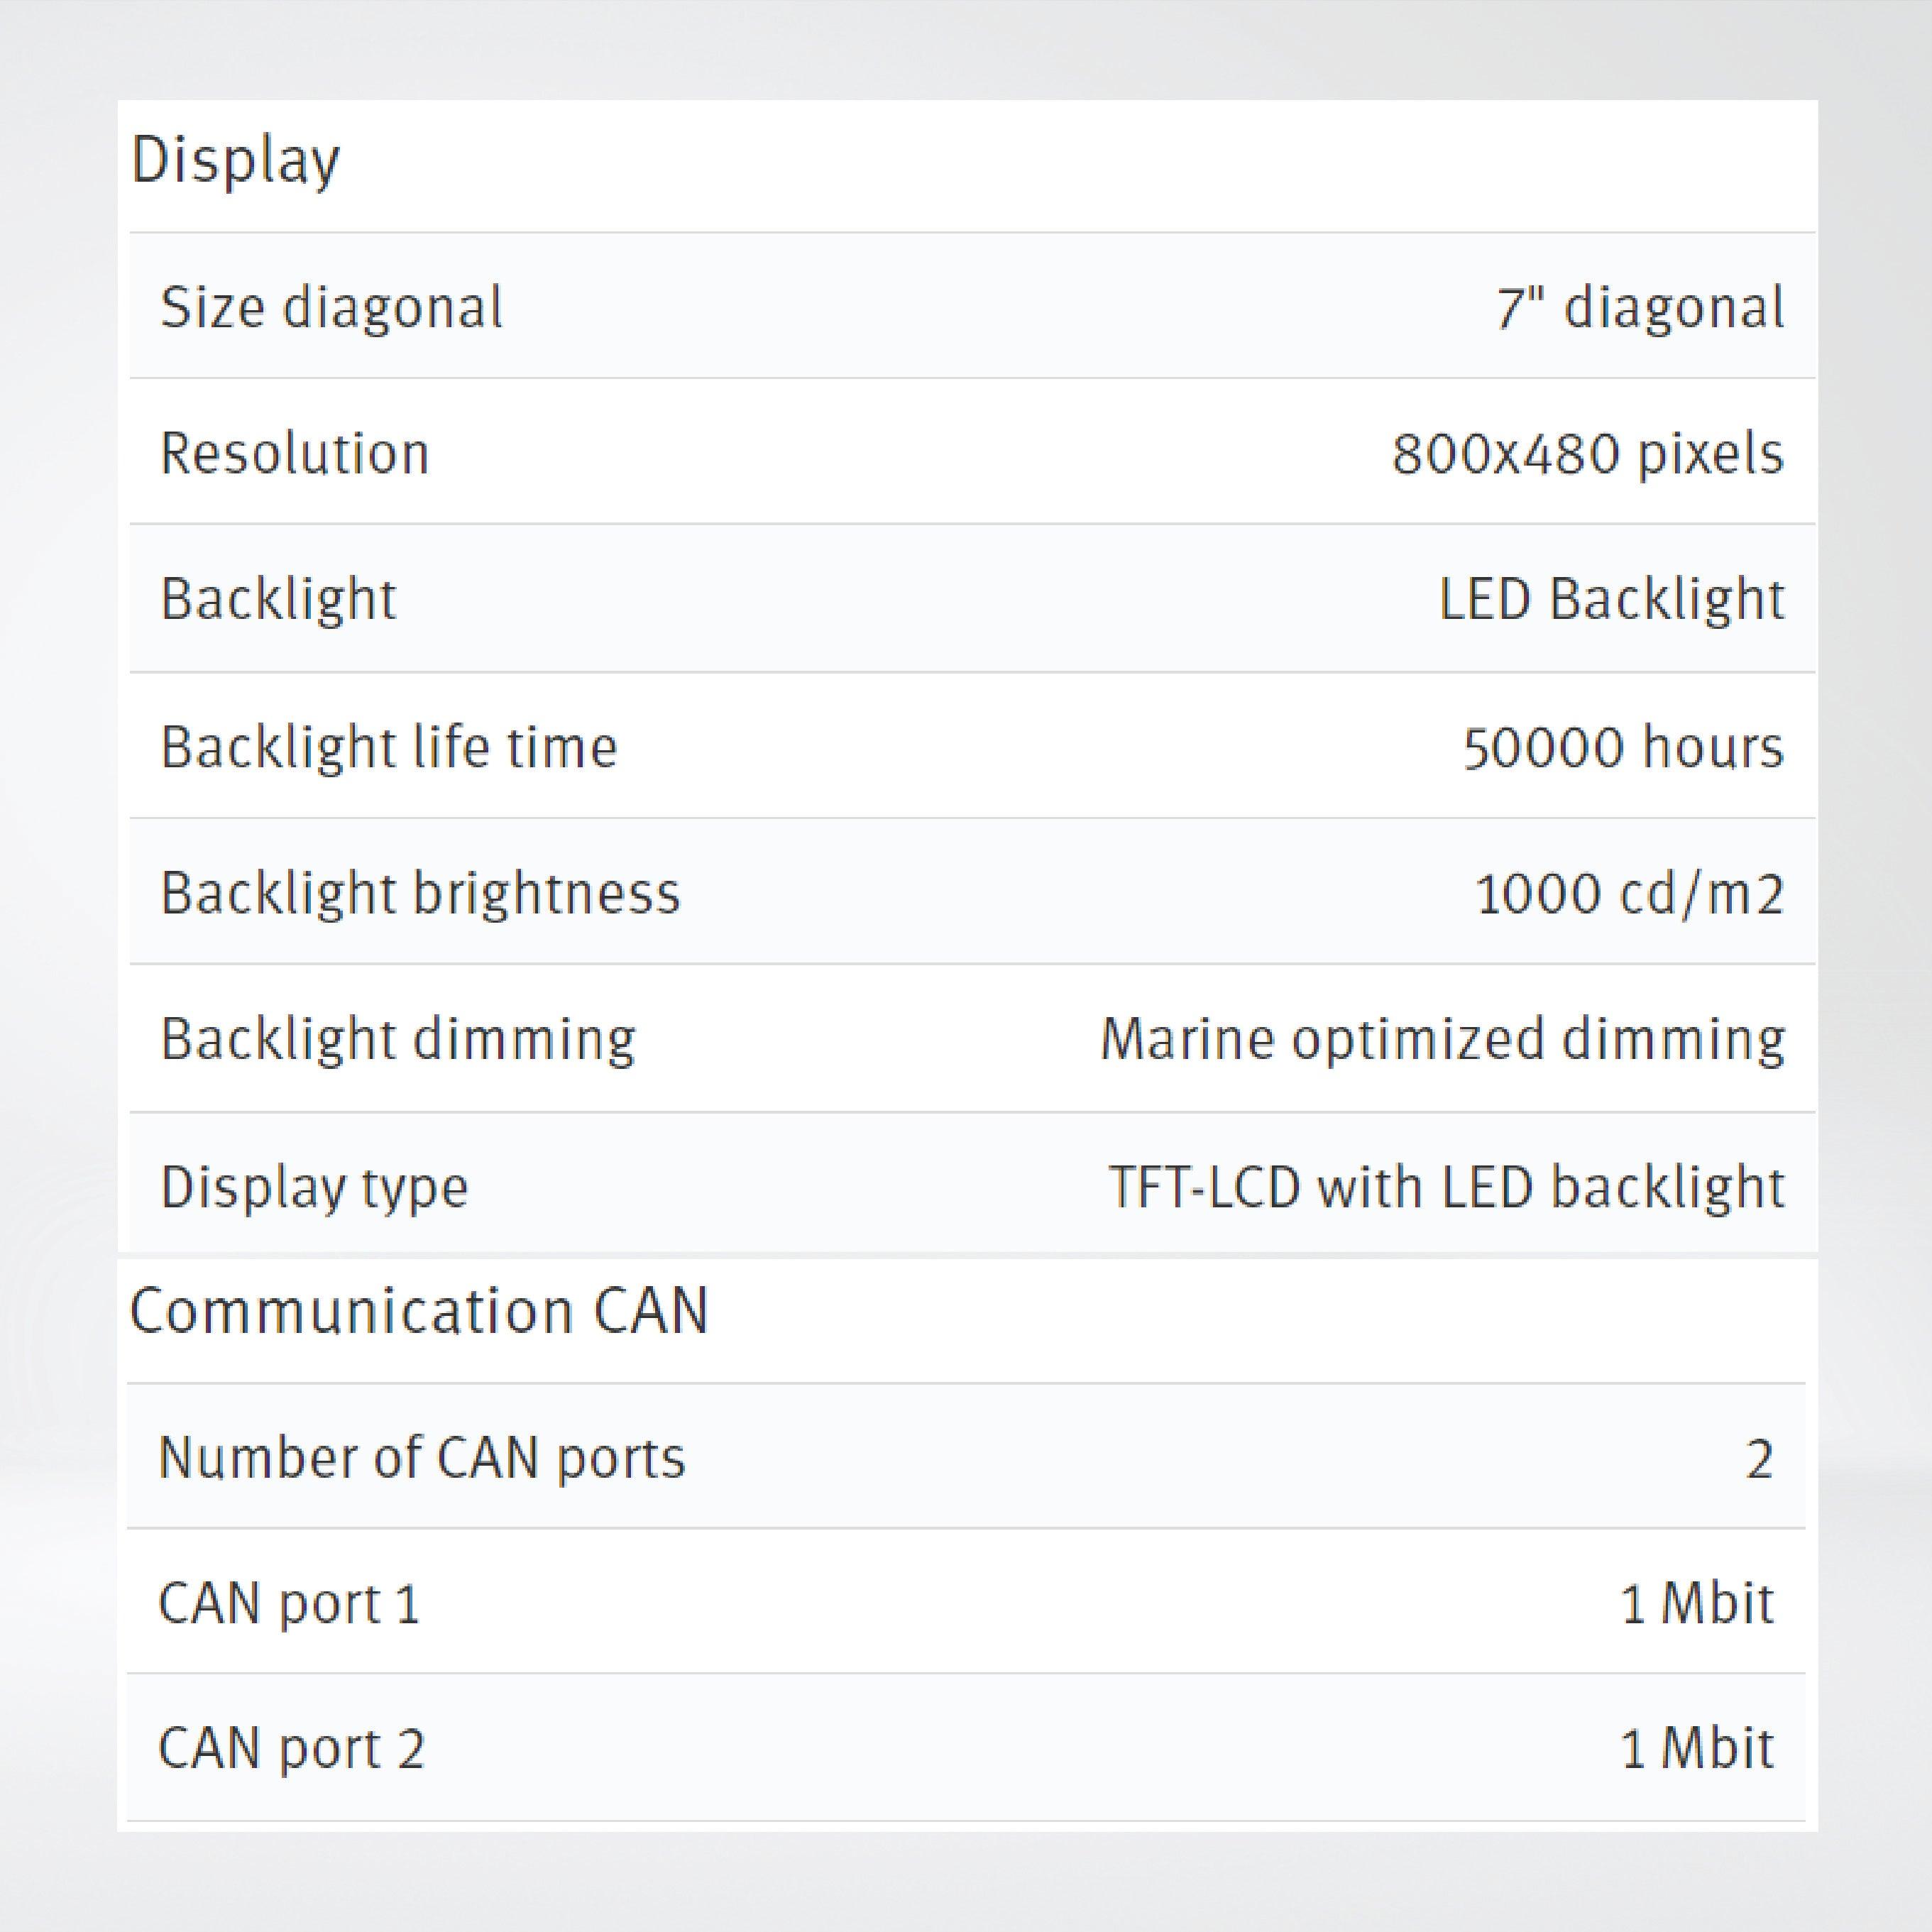Viewport: 1932px width, 1932px height.
Task: Click the LED Backlight value text
Action: (x=1611, y=599)
